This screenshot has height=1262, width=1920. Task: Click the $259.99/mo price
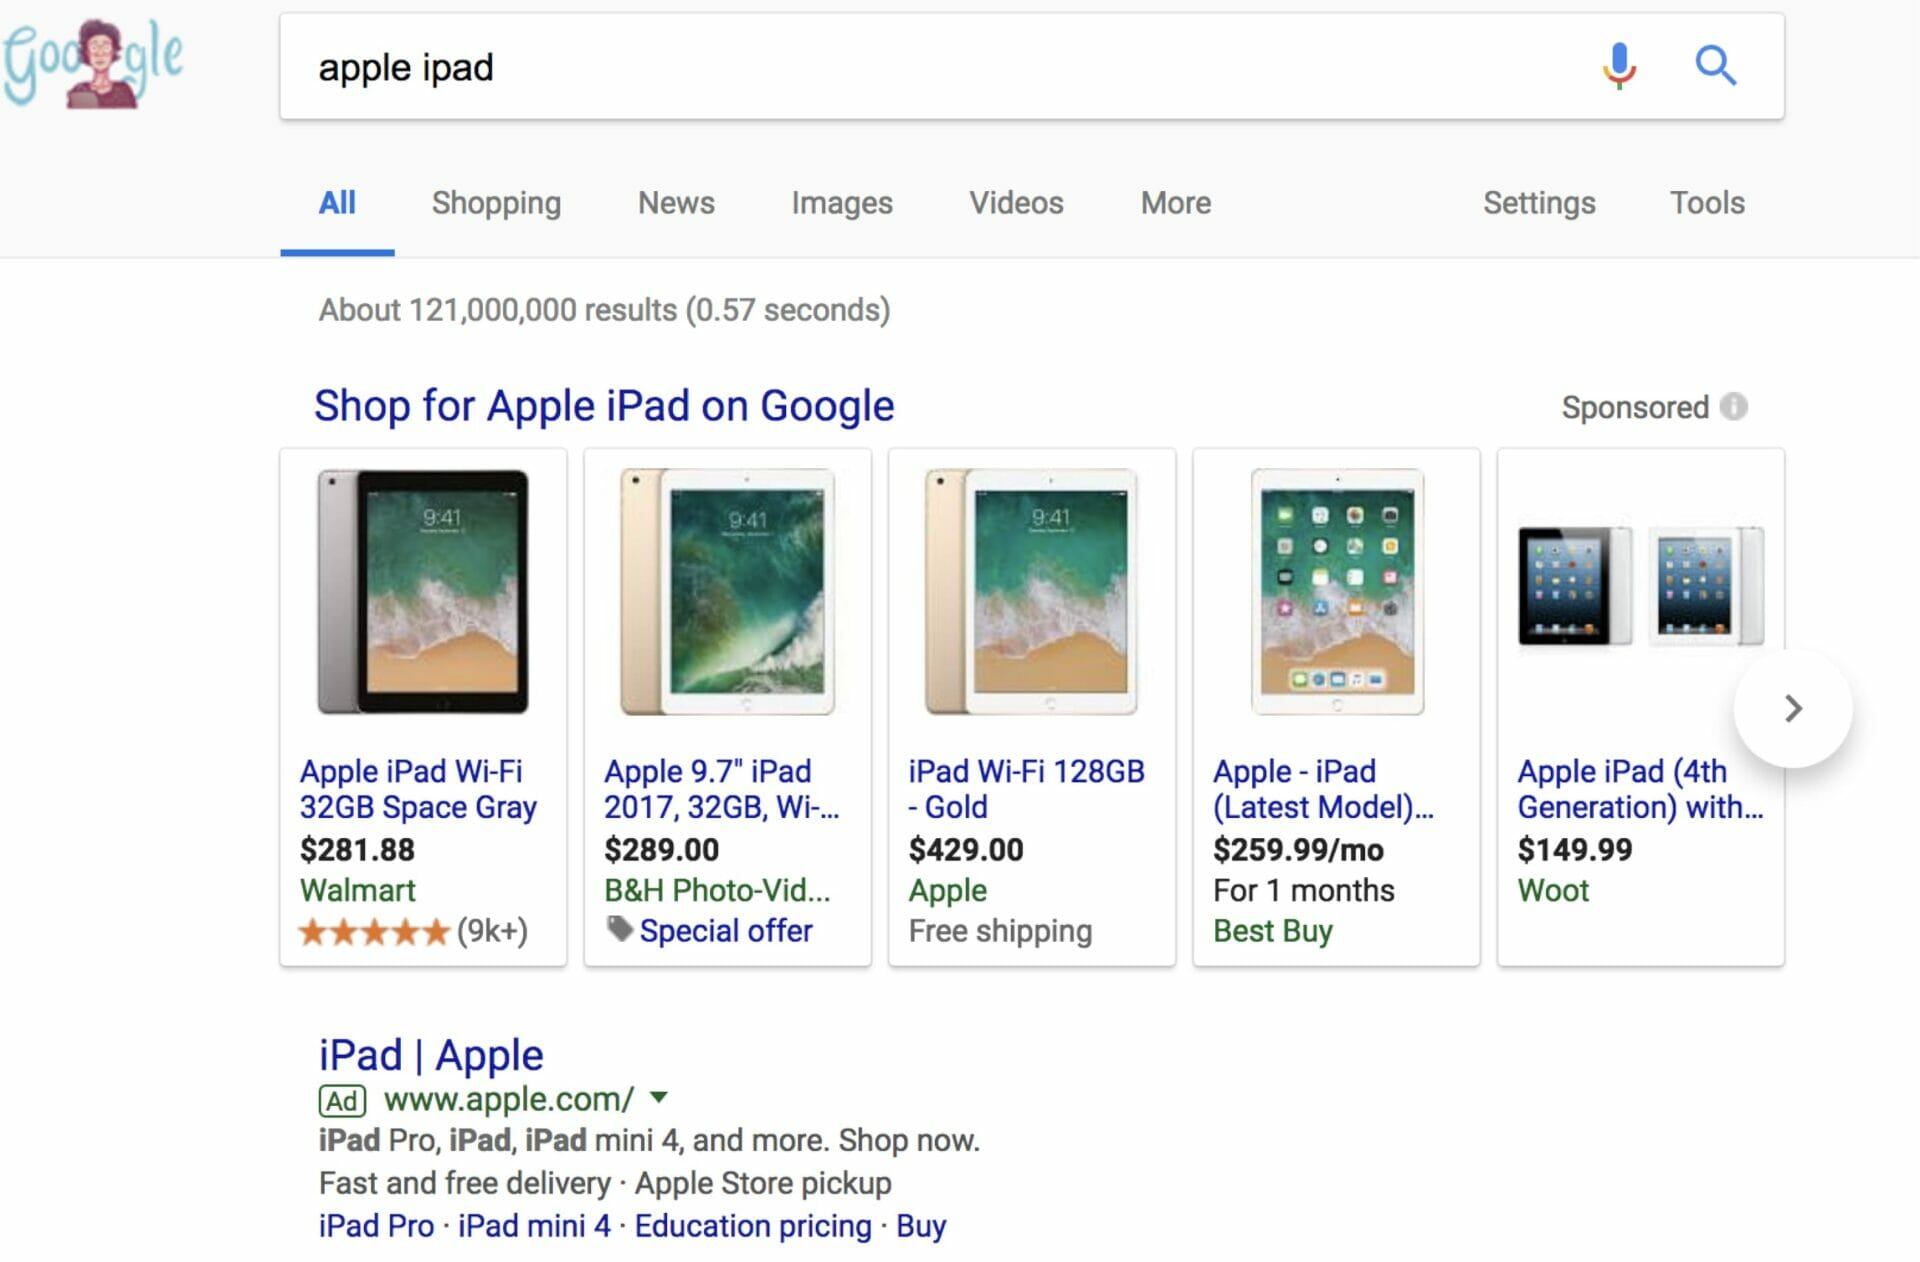click(x=1298, y=849)
